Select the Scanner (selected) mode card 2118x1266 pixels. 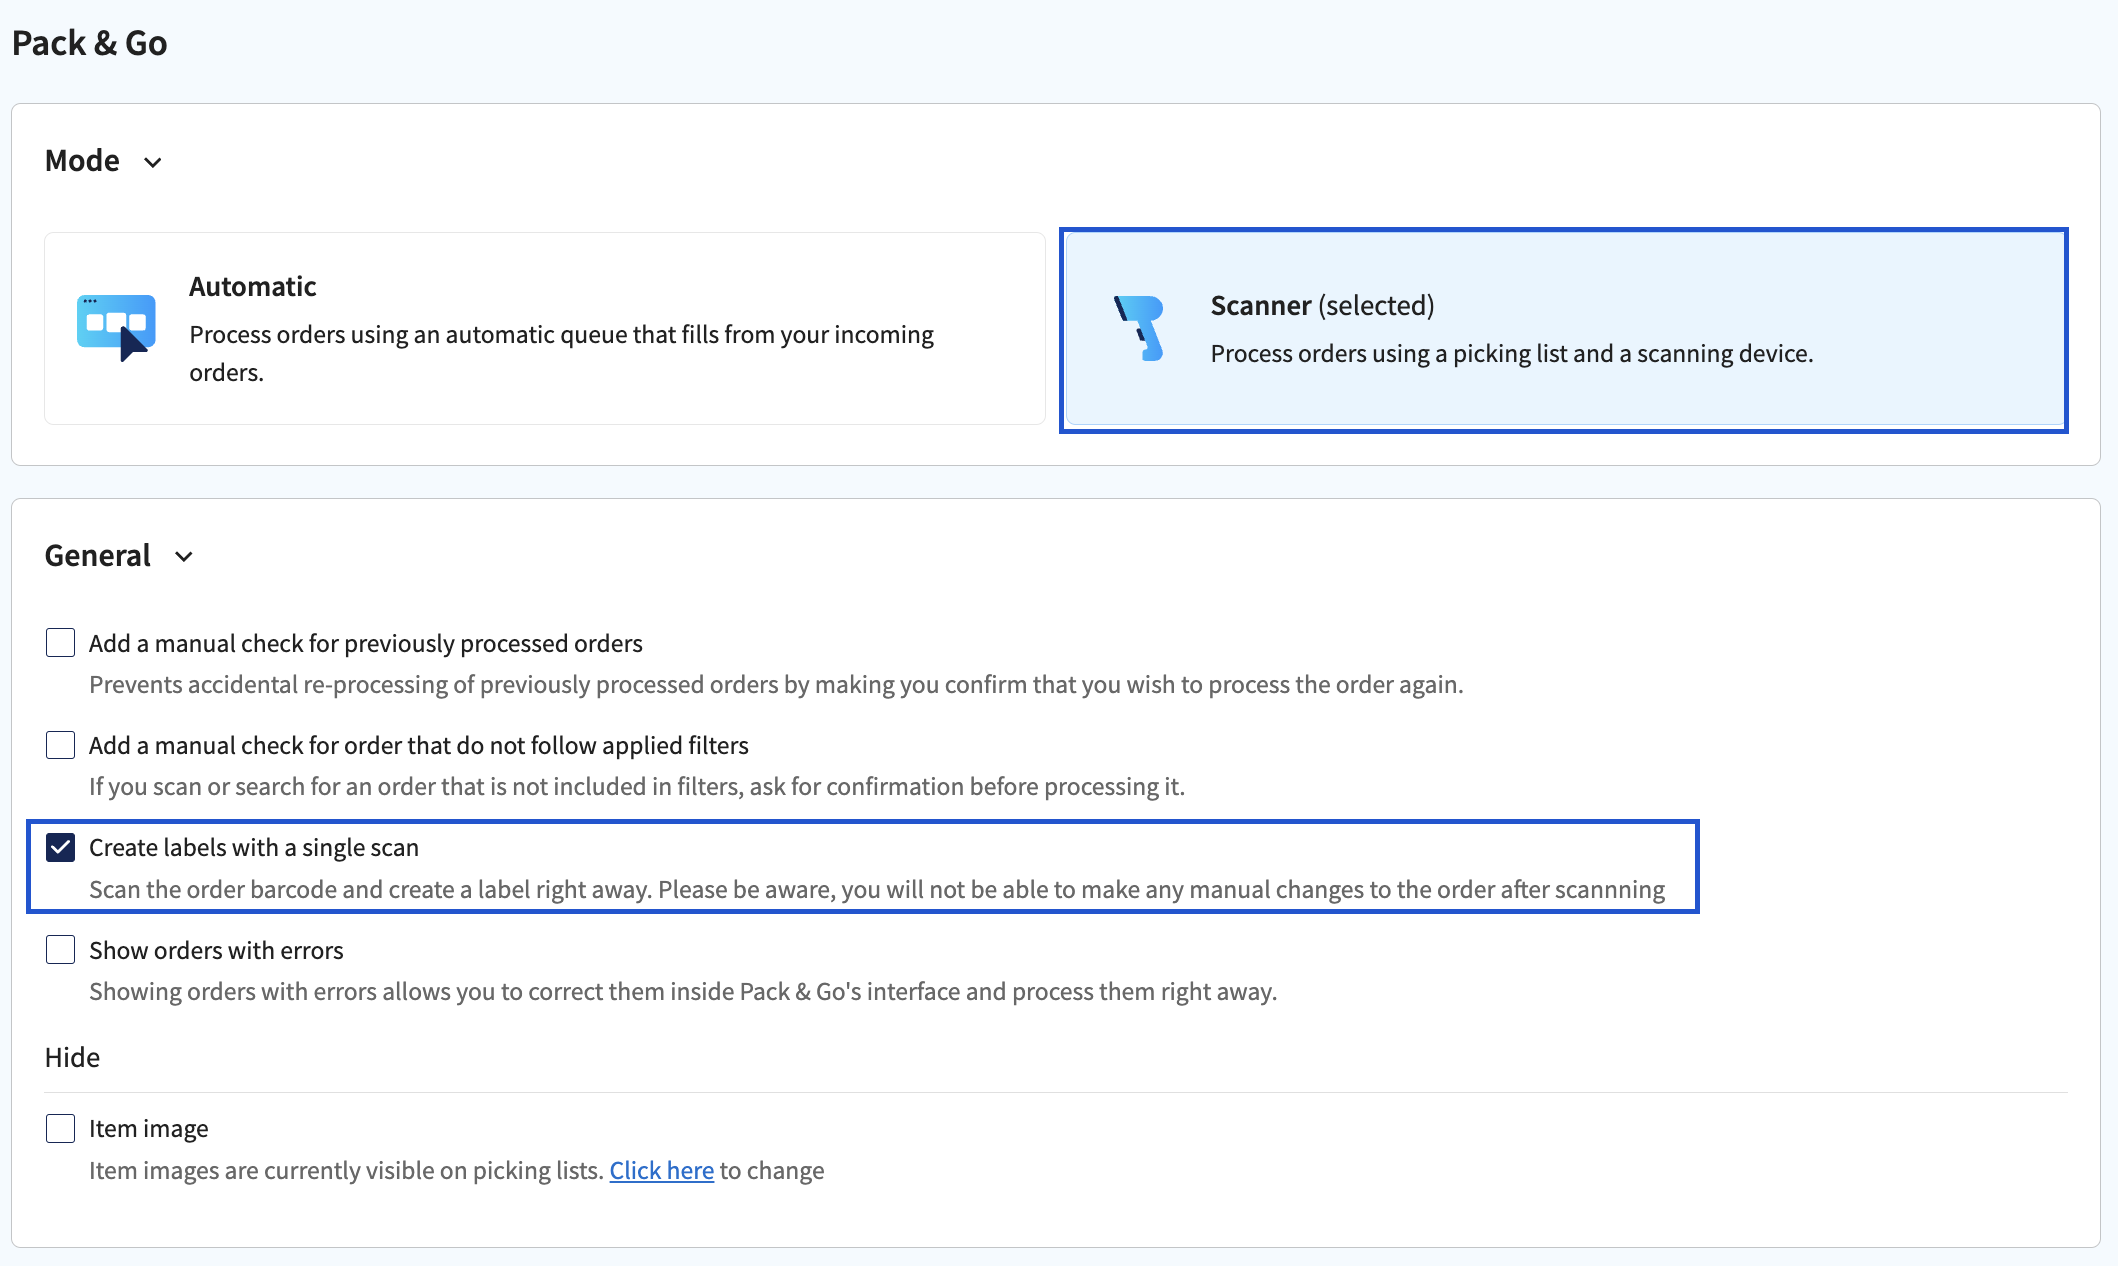pyautogui.click(x=1564, y=330)
